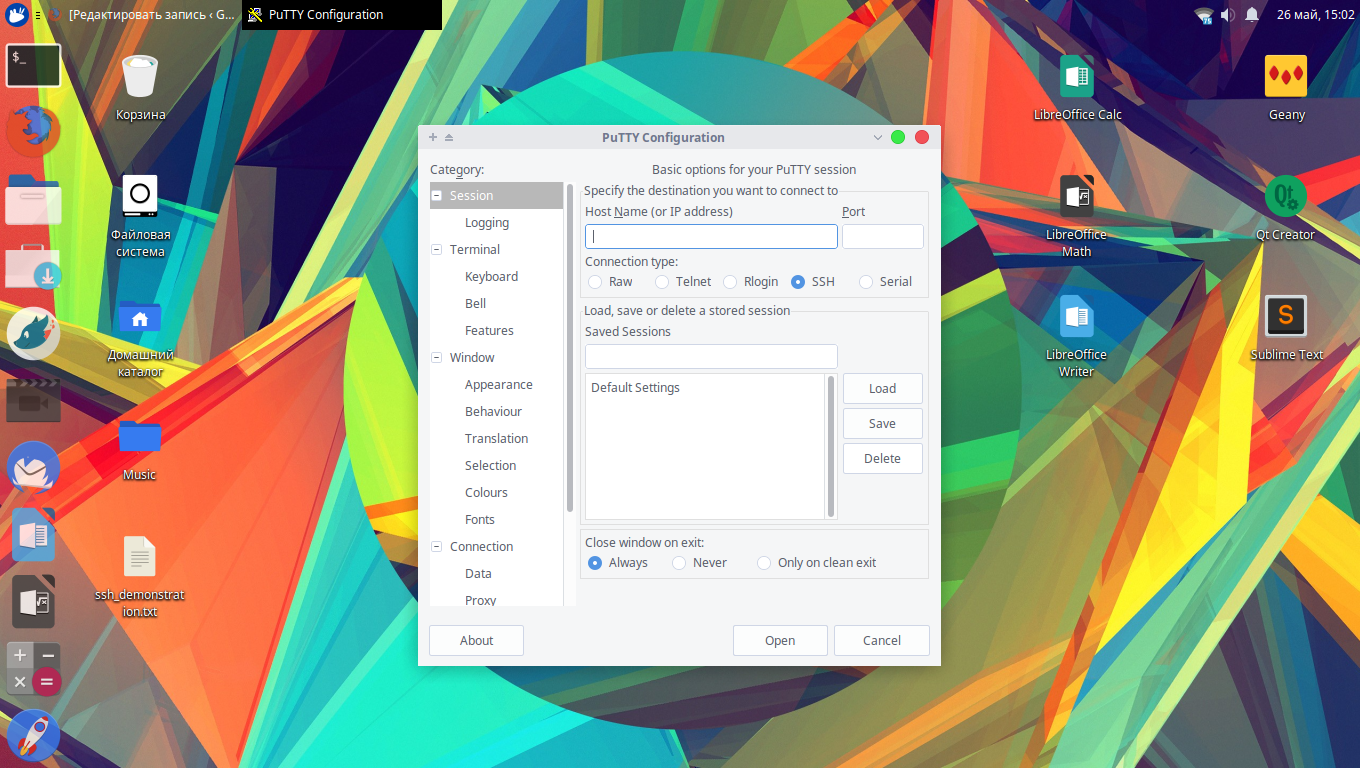Click the saved sessions list scrollbar
The image size is (1360, 768).
(x=831, y=446)
